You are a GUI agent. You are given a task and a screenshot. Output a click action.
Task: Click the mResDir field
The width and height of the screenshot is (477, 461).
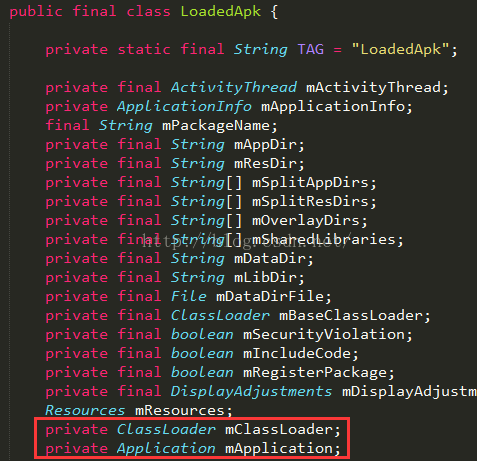coord(265,164)
